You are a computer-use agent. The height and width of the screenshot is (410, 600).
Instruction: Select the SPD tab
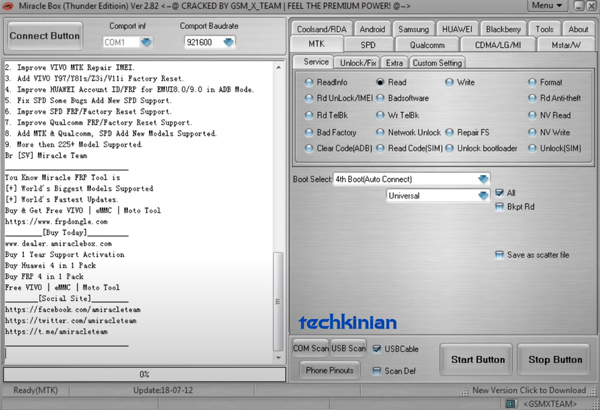coord(368,45)
